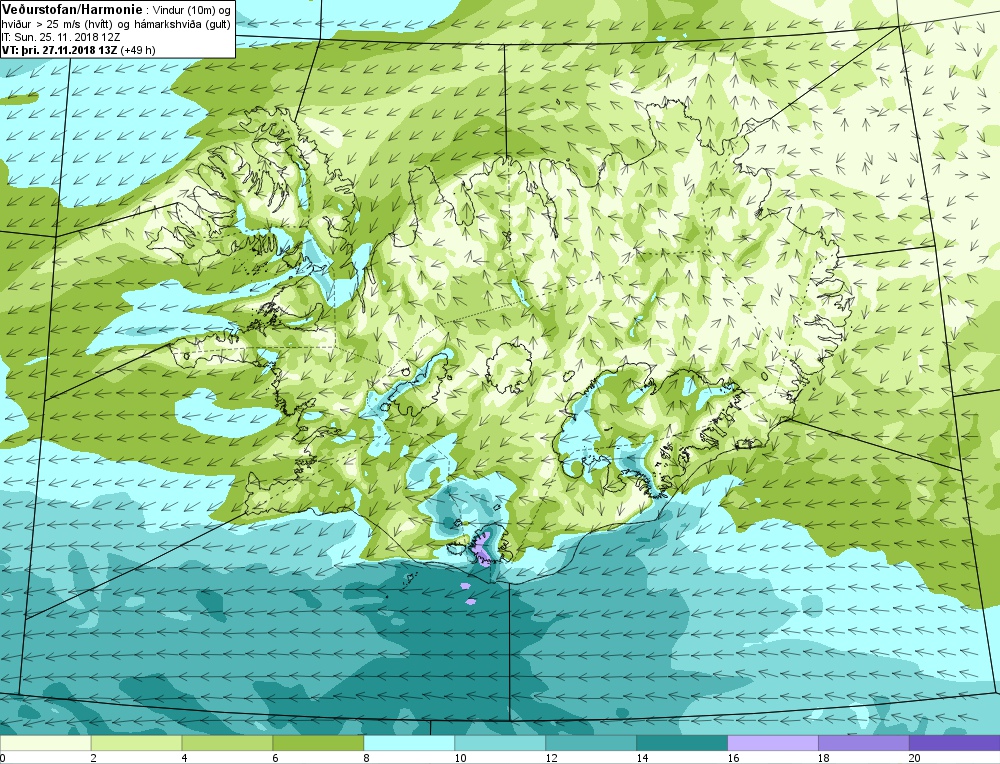Click the legend value label '12'
The image size is (1000, 764).
pos(551,758)
